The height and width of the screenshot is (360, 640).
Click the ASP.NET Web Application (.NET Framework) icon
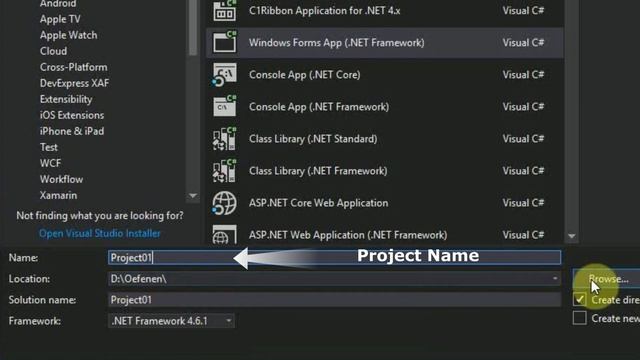[x=224, y=234]
